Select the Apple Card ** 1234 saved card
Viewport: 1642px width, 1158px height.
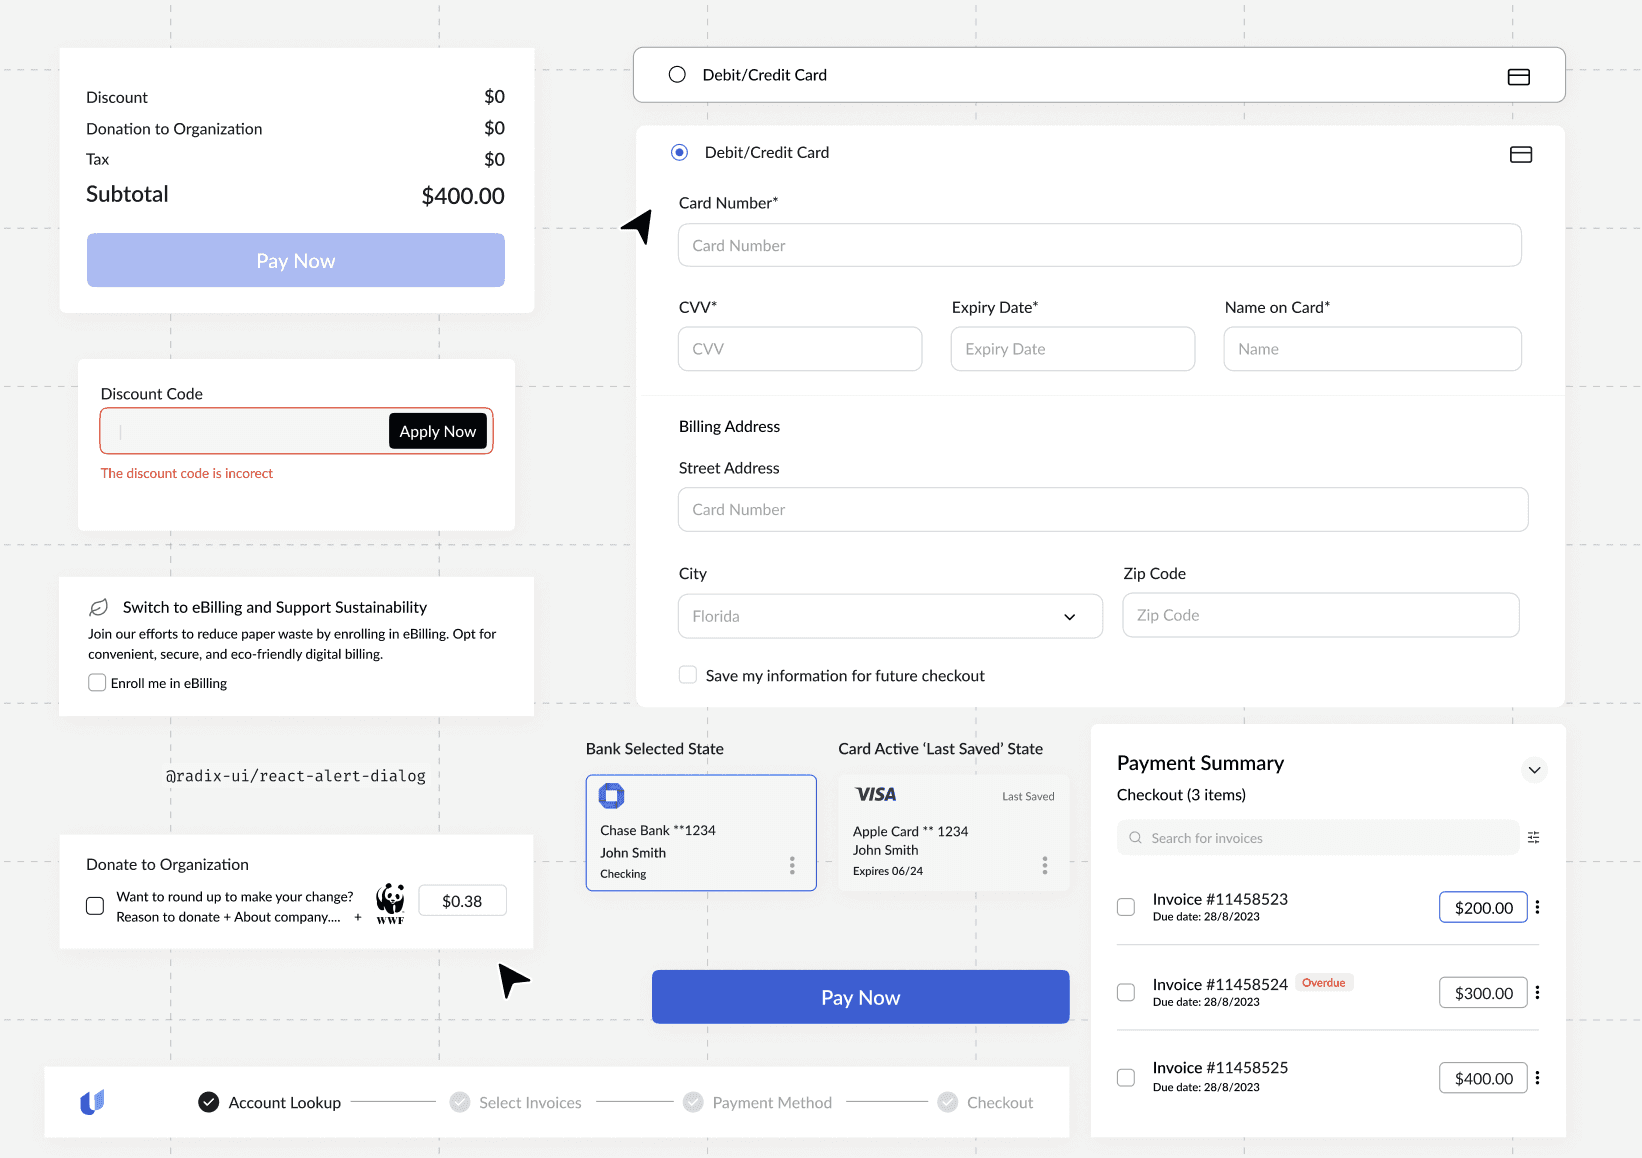[x=954, y=833]
